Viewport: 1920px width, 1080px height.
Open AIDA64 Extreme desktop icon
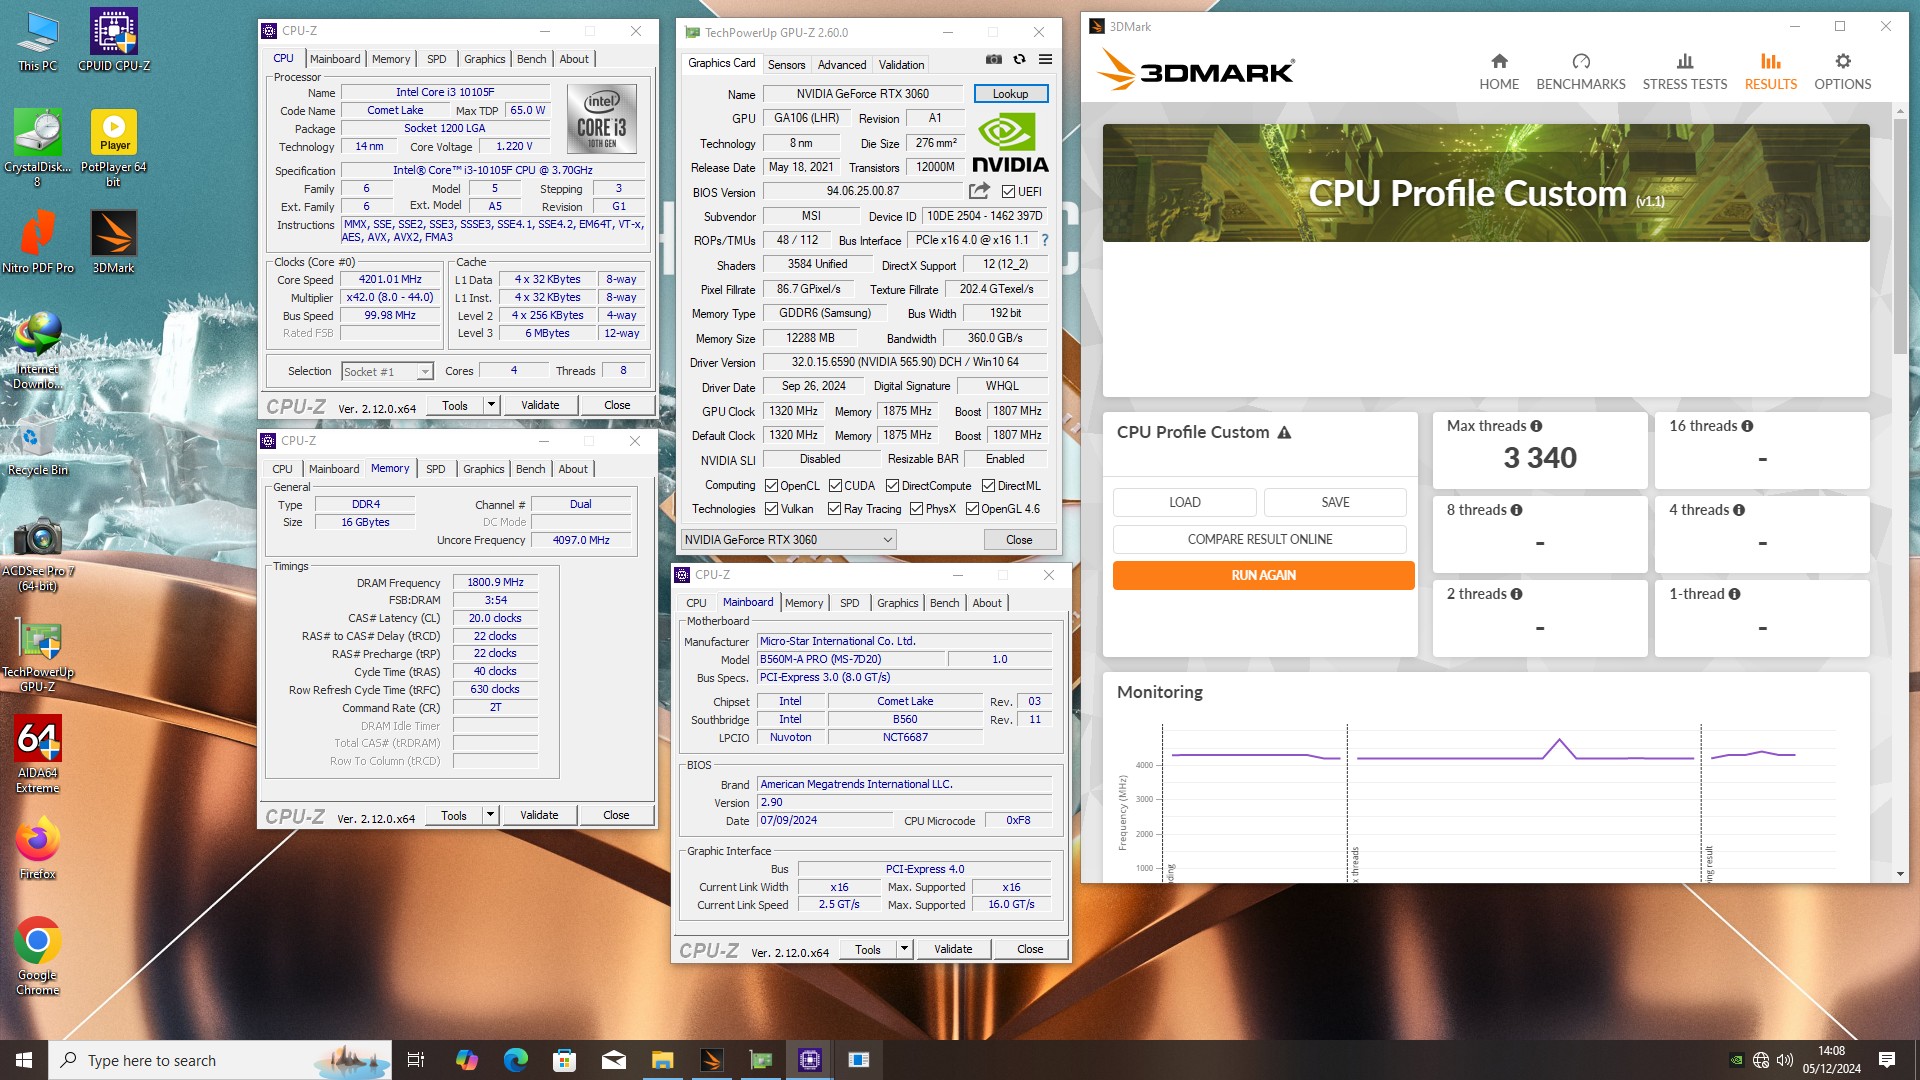coord(37,754)
